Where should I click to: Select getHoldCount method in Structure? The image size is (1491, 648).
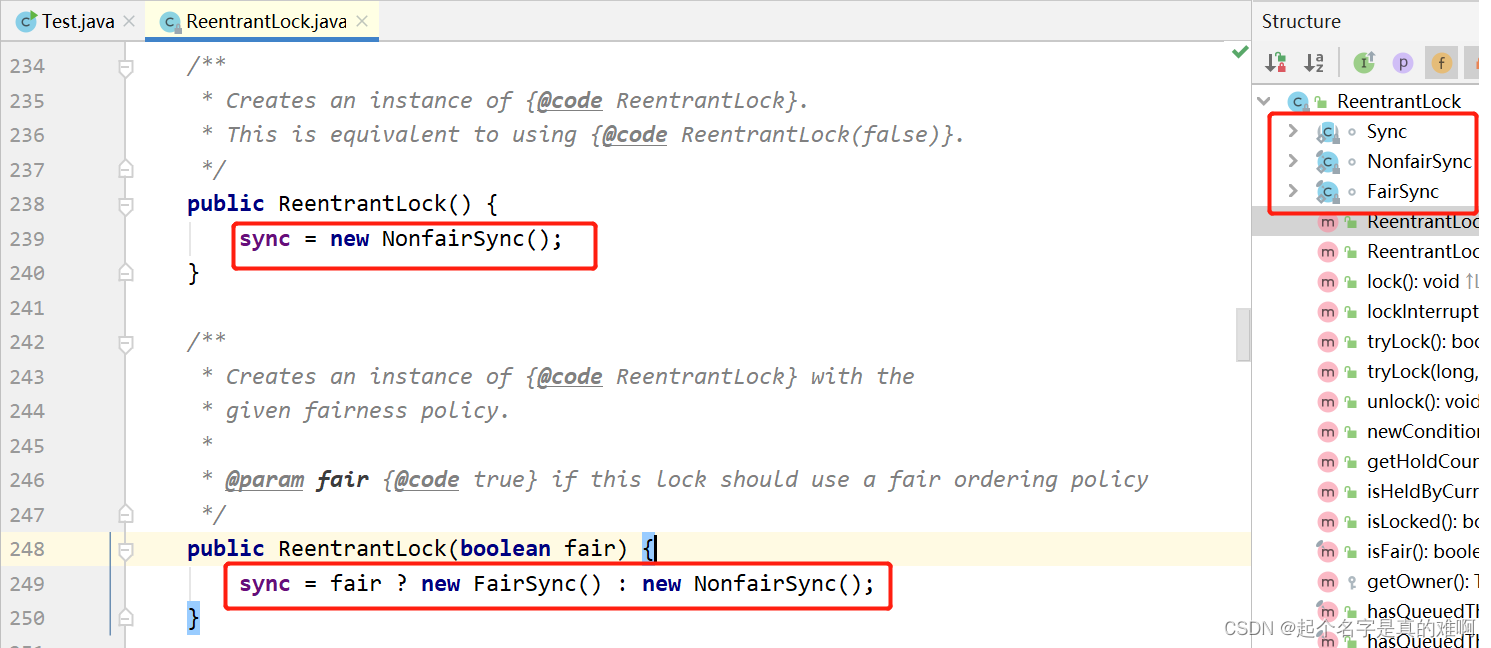pos(1423,461)
